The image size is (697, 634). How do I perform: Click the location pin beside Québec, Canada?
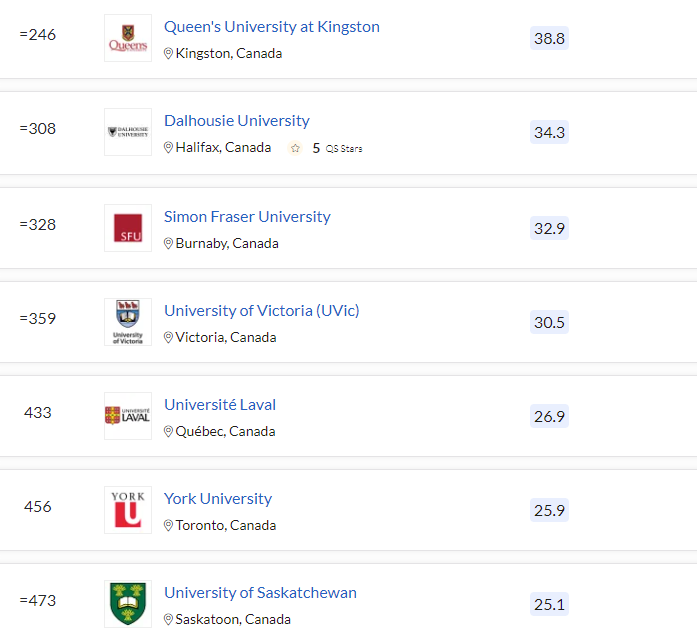(168, 432)
